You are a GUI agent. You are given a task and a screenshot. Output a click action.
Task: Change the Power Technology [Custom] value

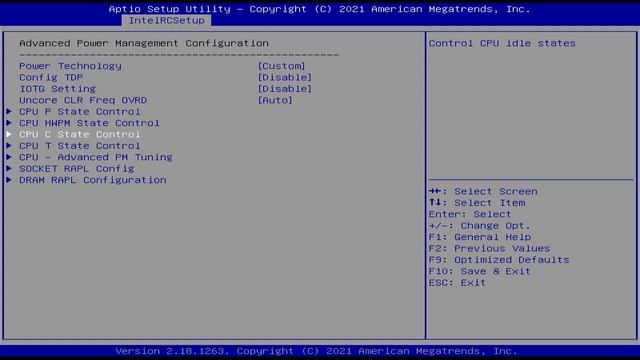[x=281, y=66]
